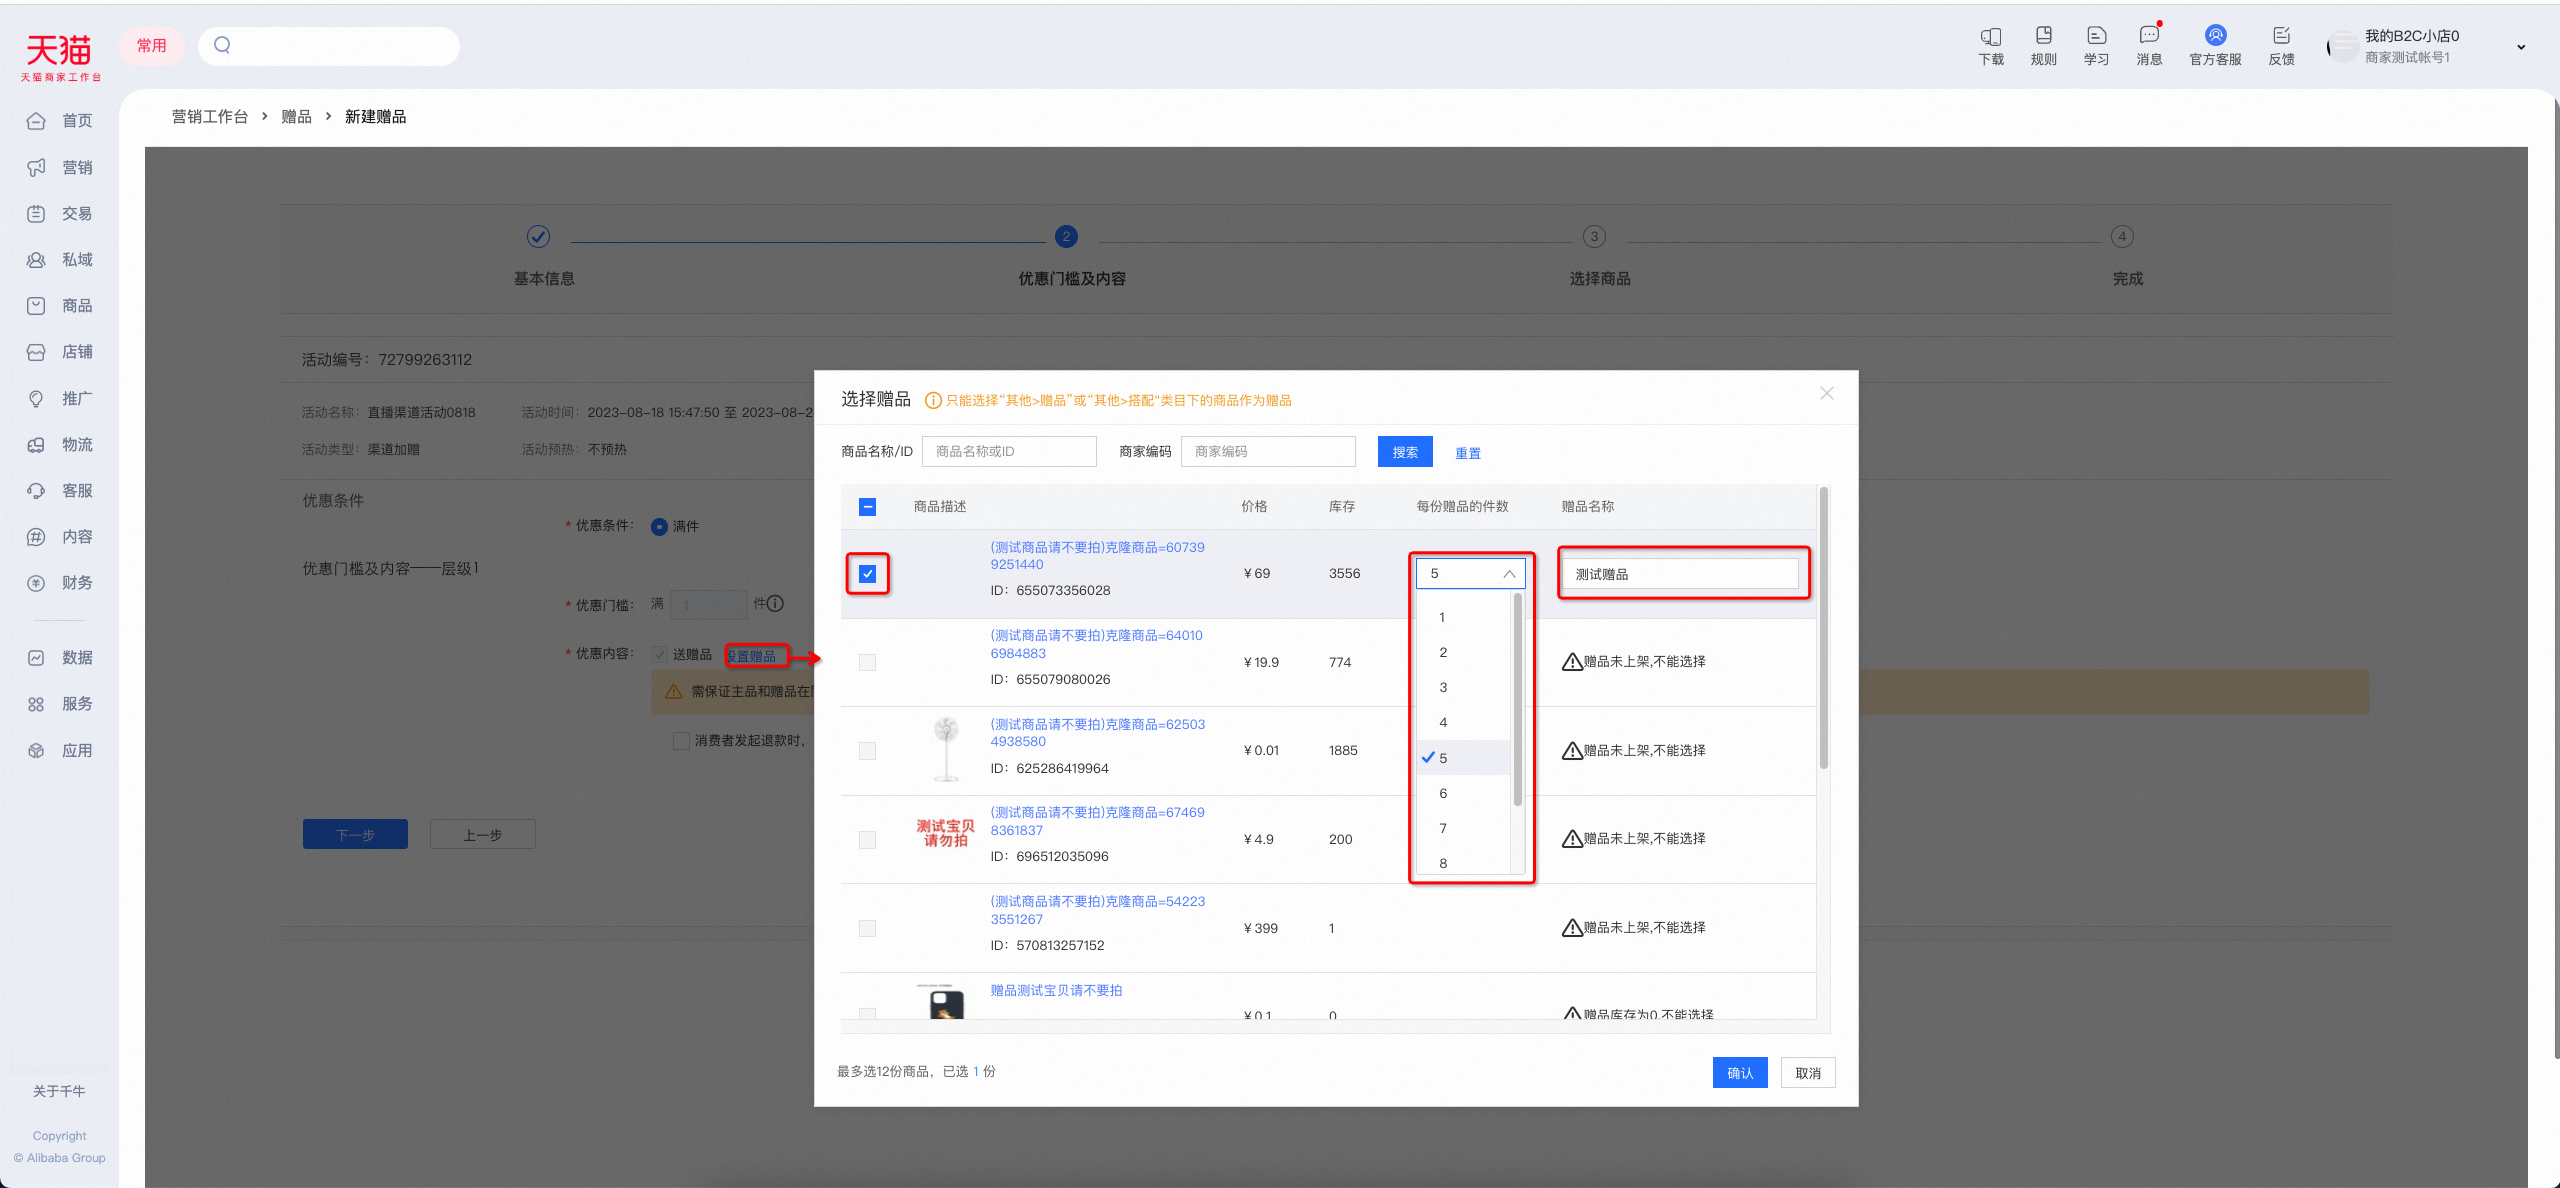Open 关于千牛 at sidebar bottom
Viewport: 2560px width, 1188px height.
pyautogui.click(x=59, y=1091)
